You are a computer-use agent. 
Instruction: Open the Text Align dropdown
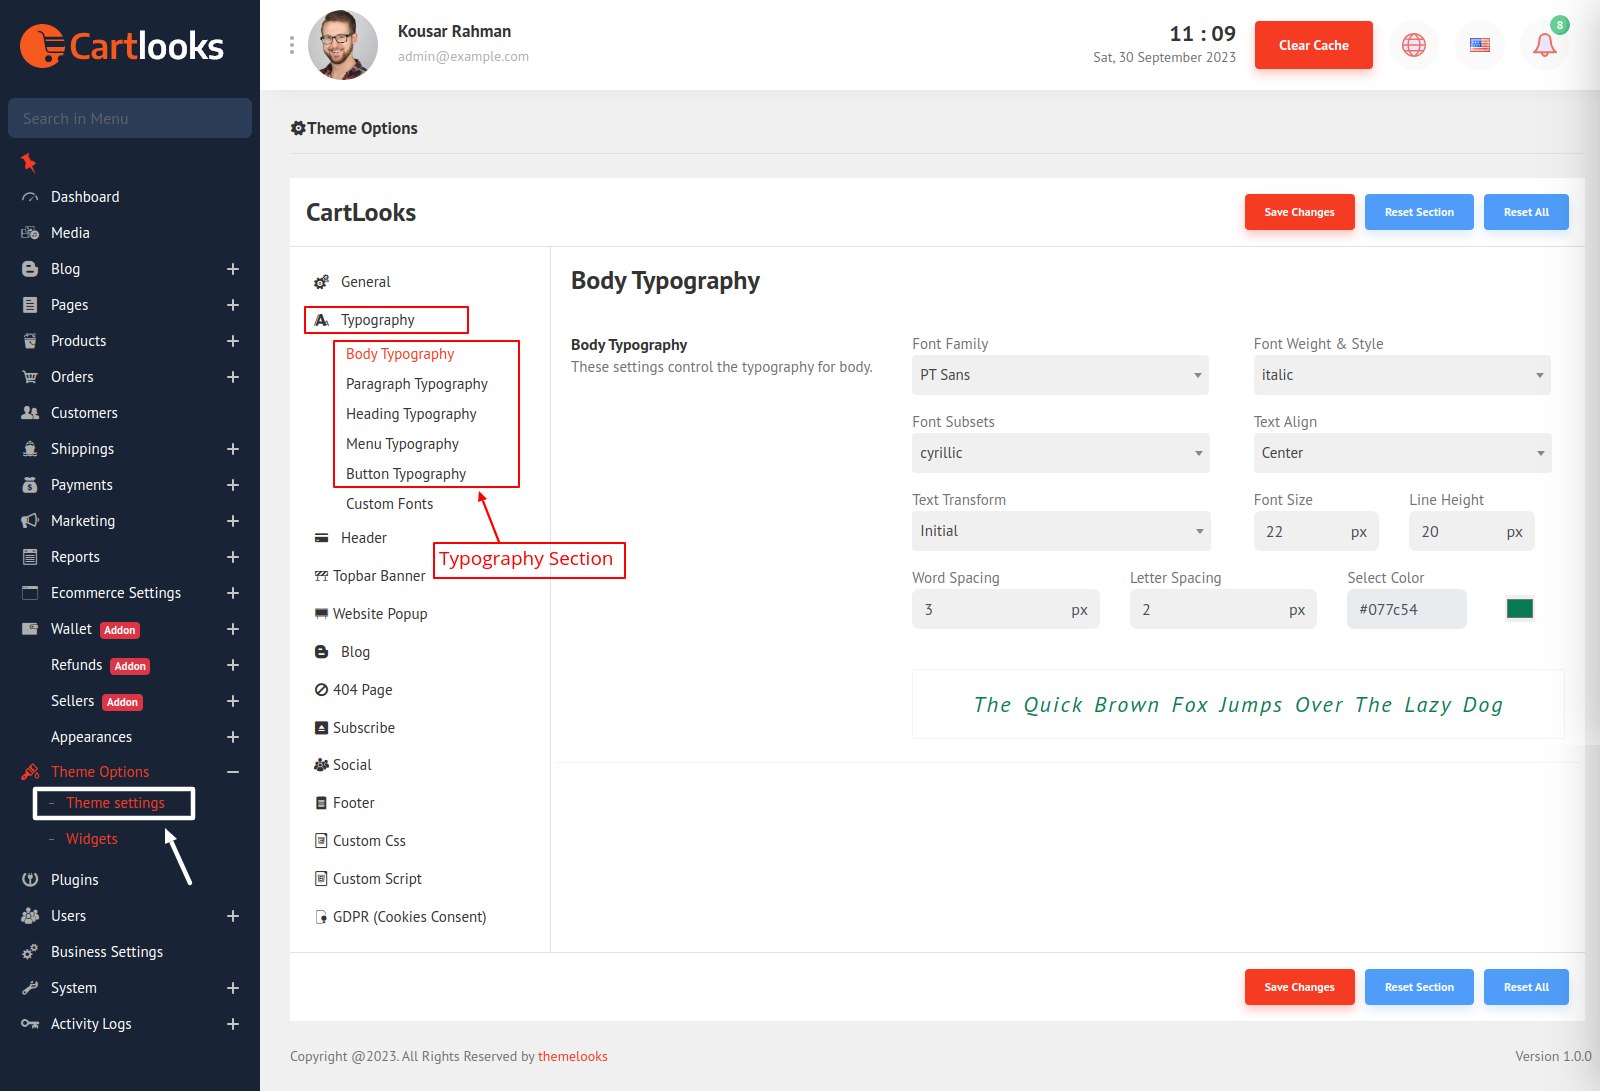1401,453
